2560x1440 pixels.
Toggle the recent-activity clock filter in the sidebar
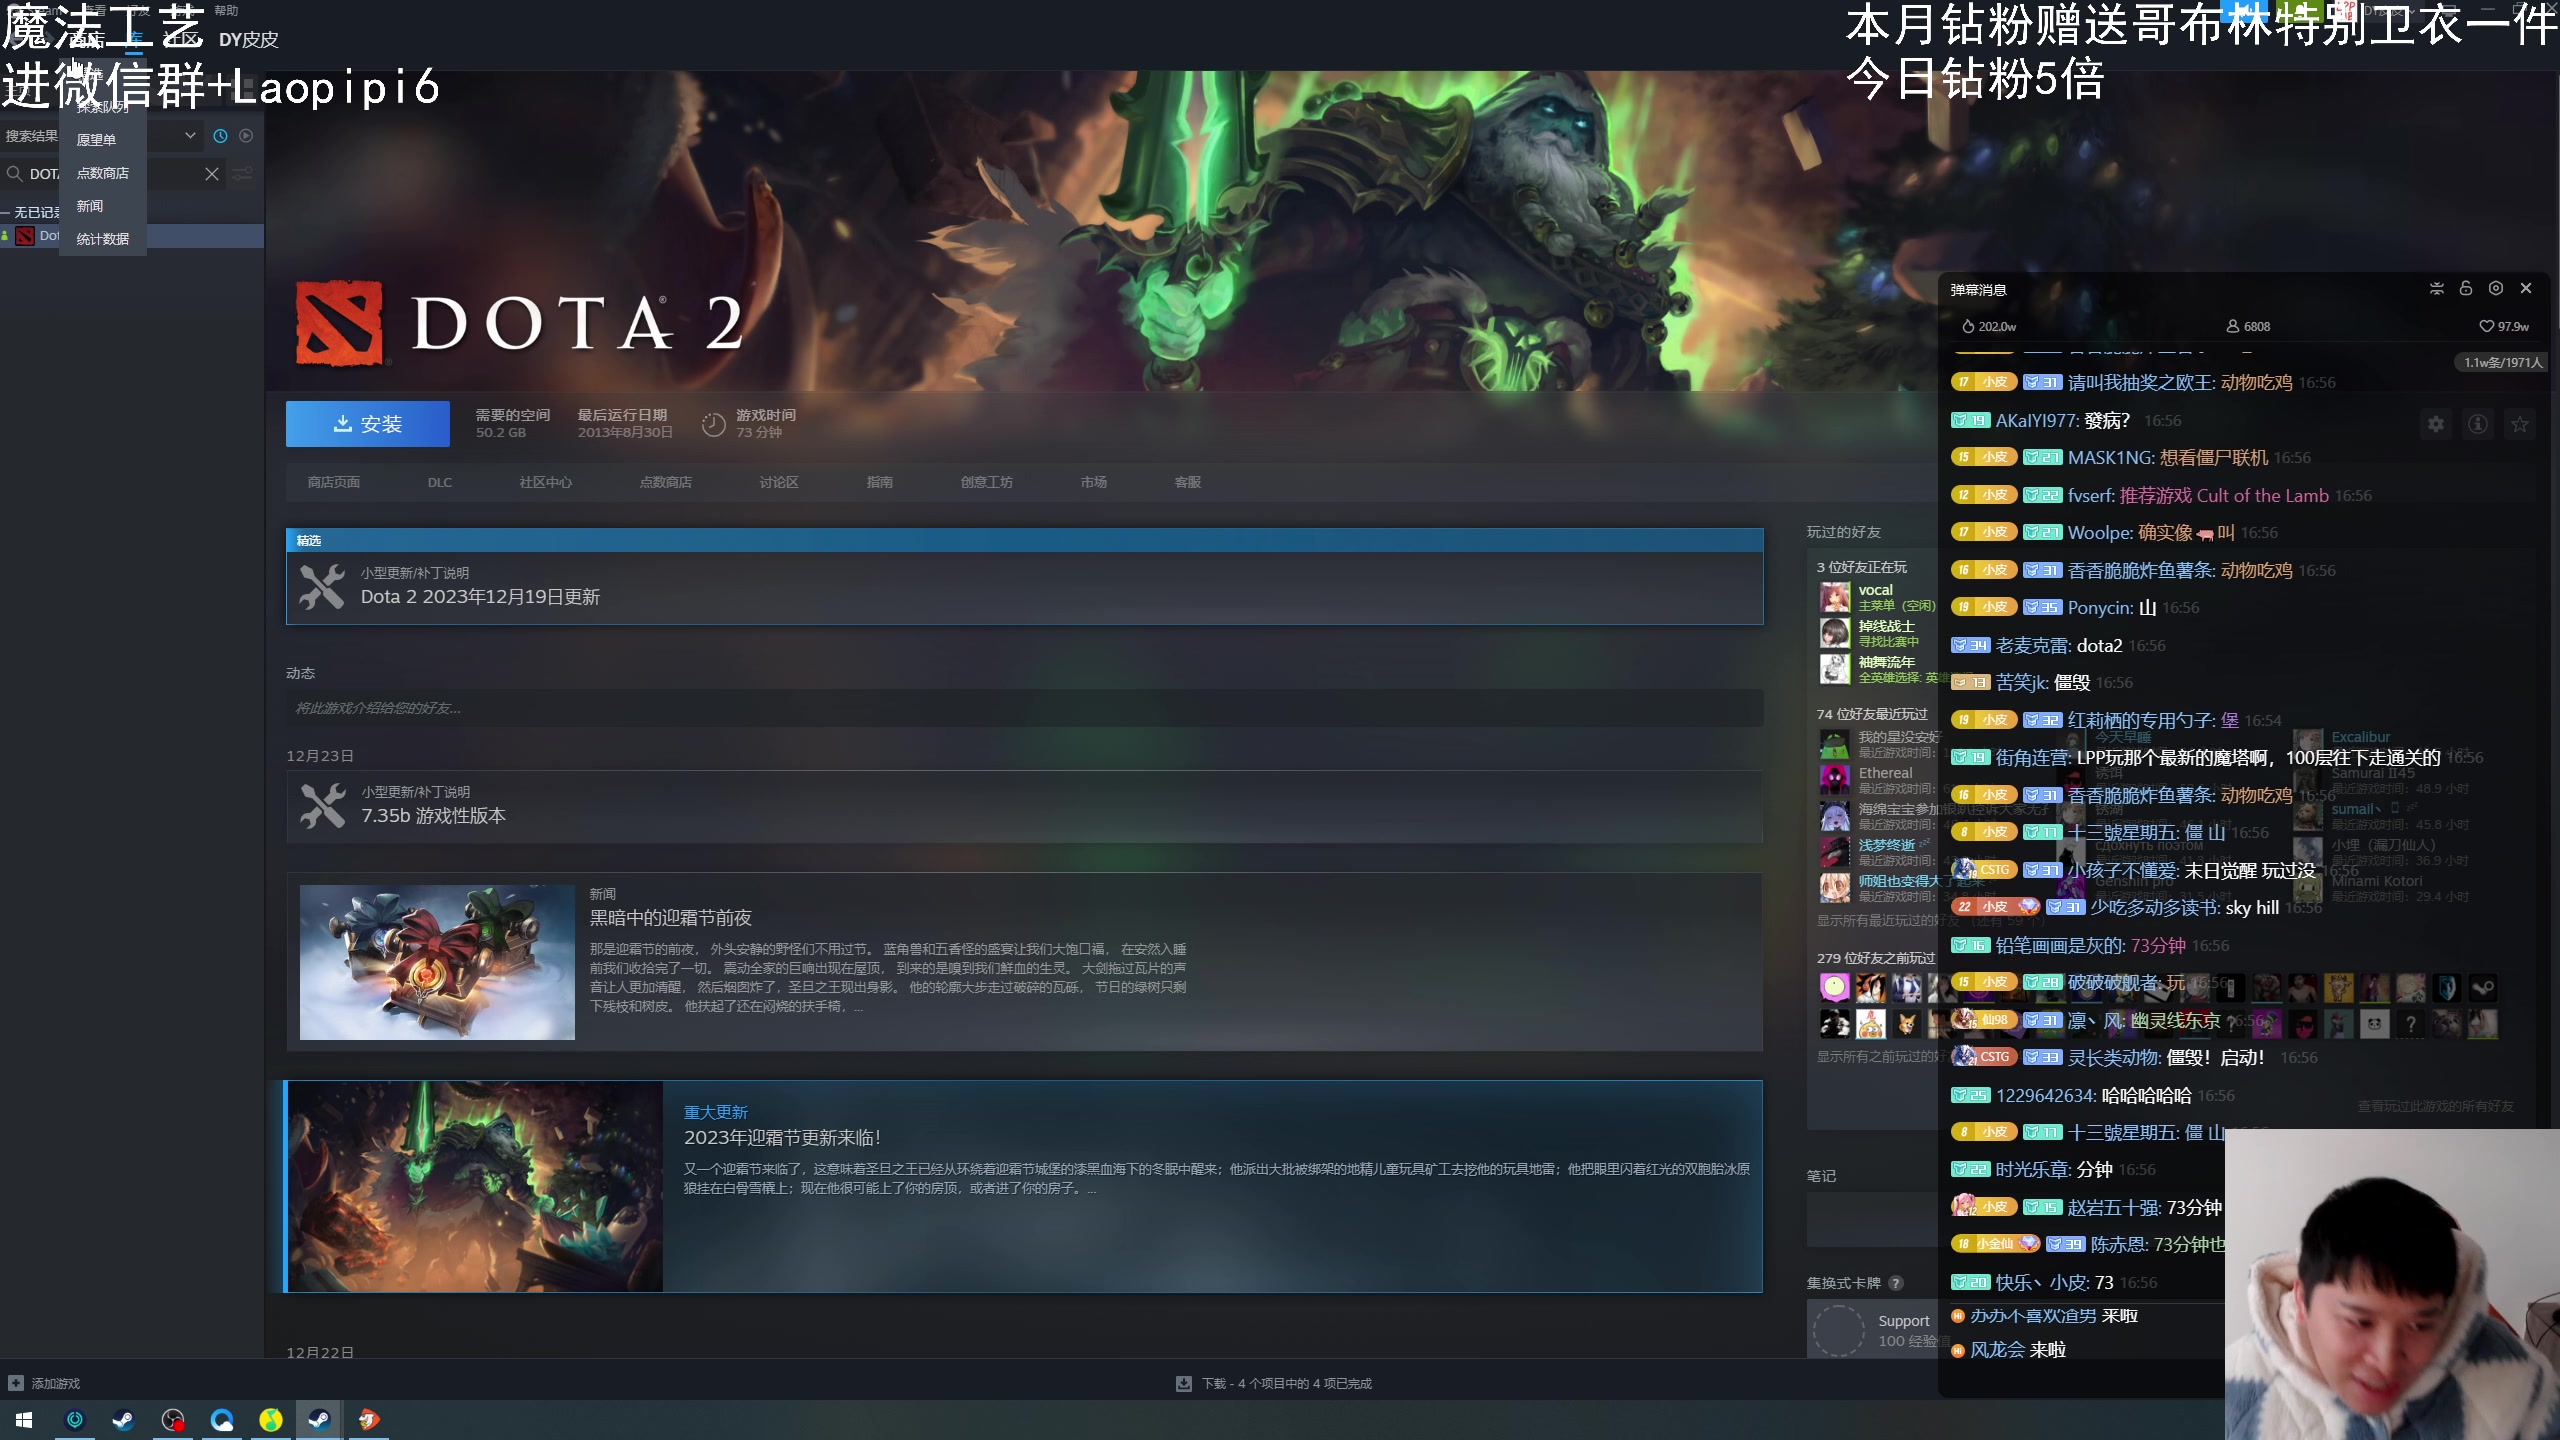220,136
